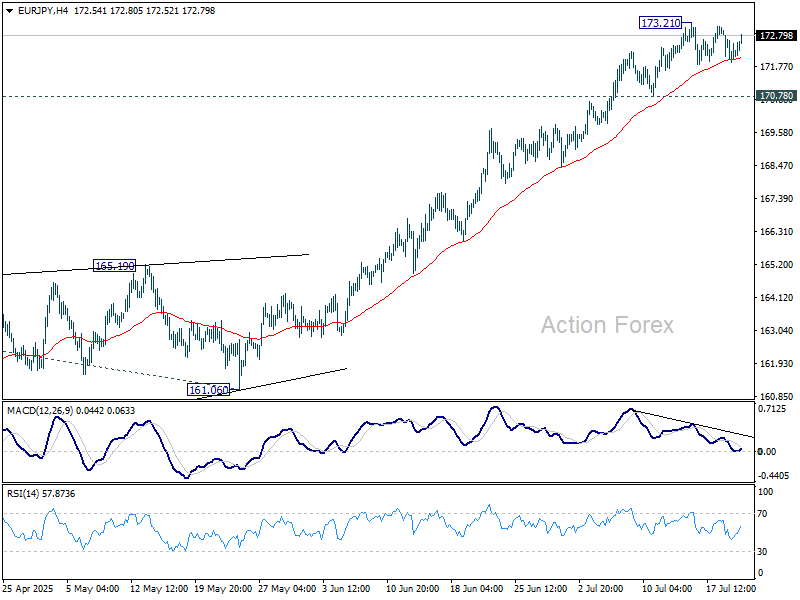Select the 170.780 support level tag
The width and height of the screenshot is (800, 600).
(777, 97)
